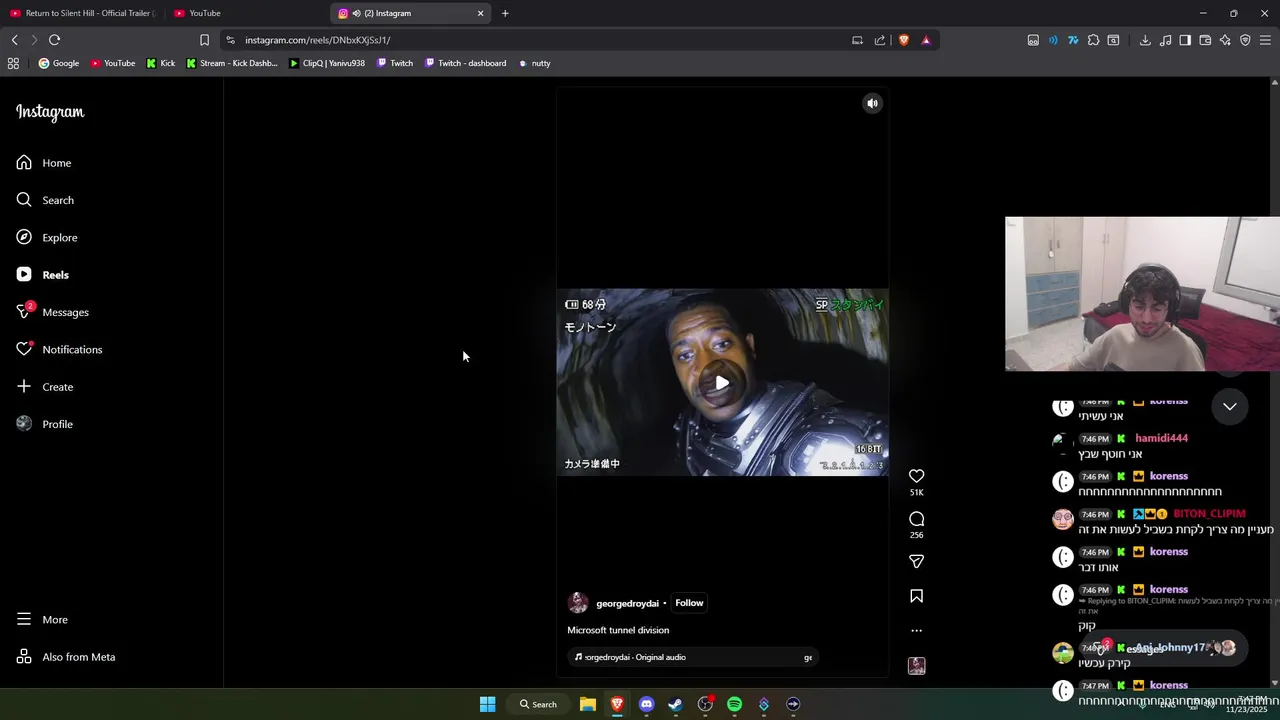
Task: Open the Kick bookmark
Action: (160, 63)
